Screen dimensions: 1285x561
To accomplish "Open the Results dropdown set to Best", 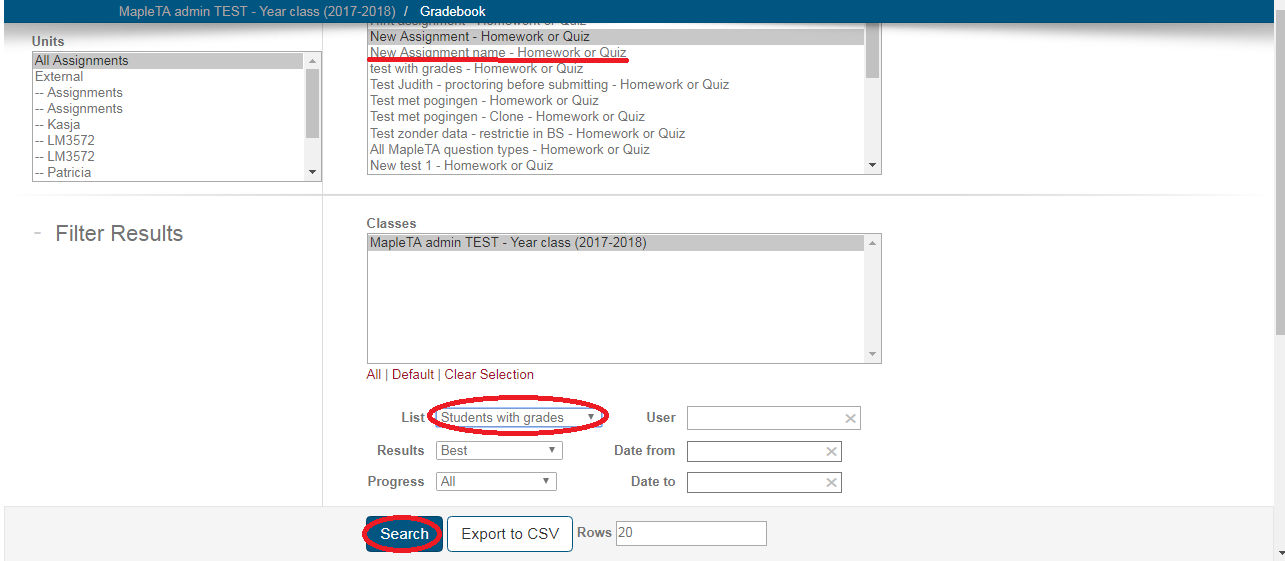I will tap(499, 451).
